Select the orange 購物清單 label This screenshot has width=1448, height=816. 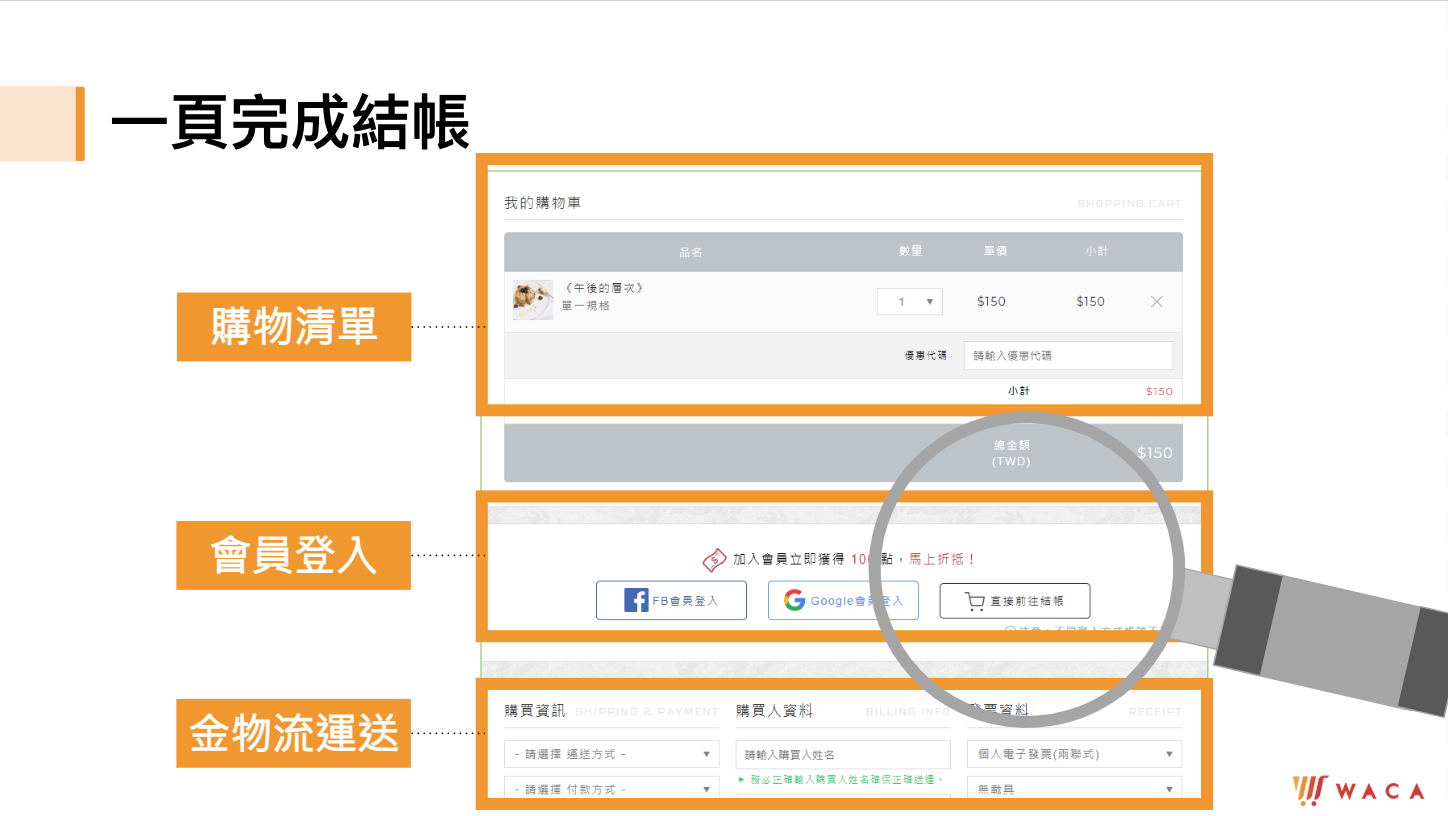[x=294, y=327]
